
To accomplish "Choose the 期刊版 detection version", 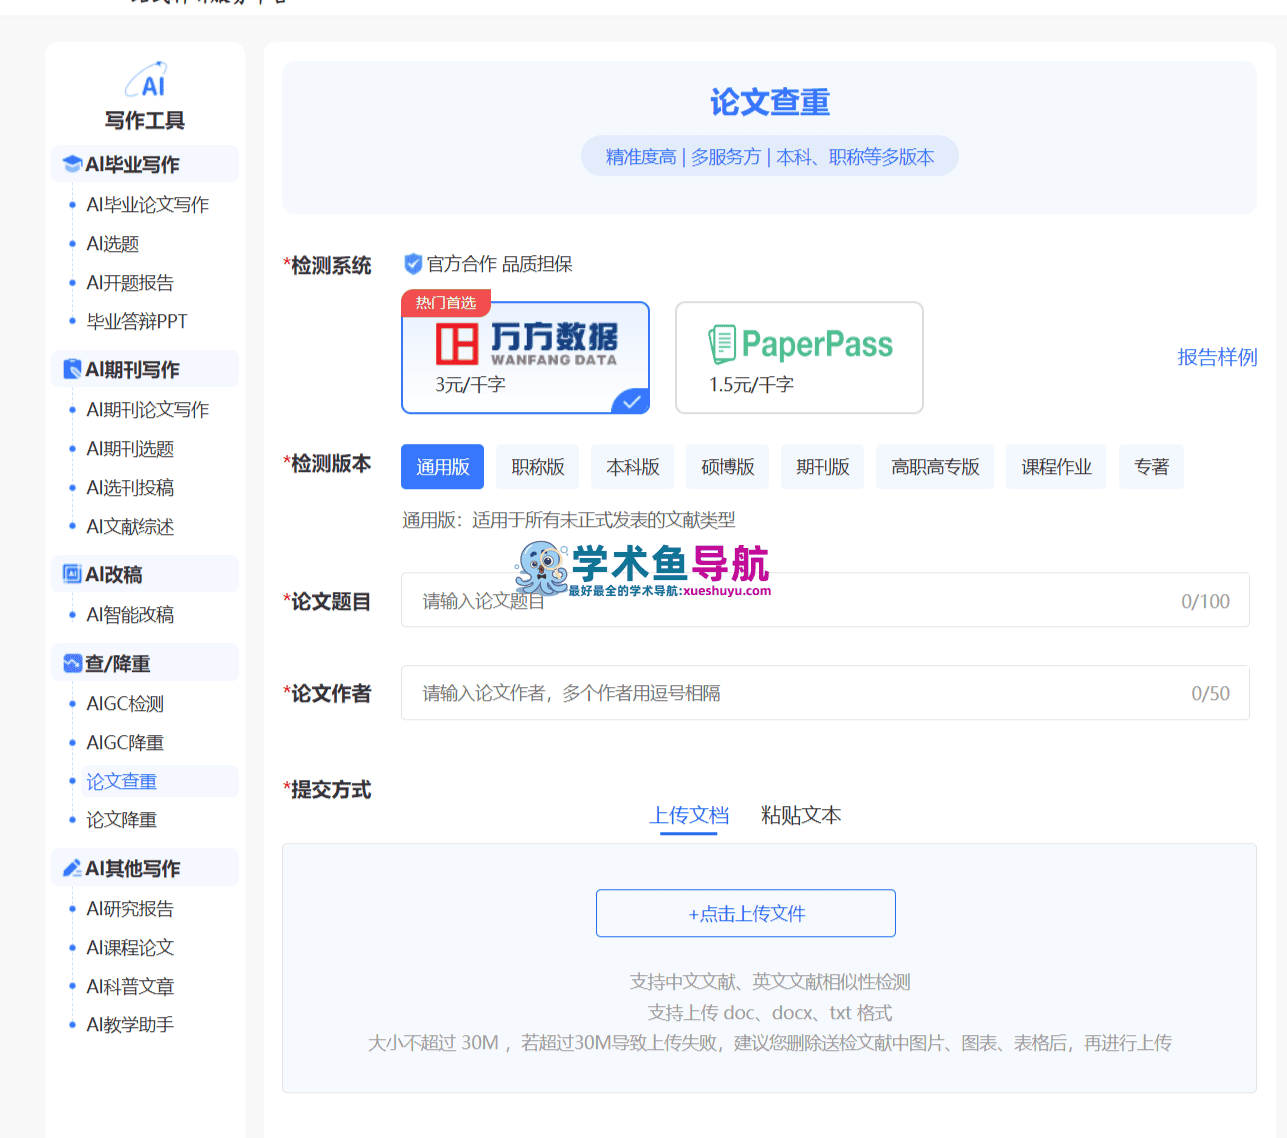I will coord(823,467).
